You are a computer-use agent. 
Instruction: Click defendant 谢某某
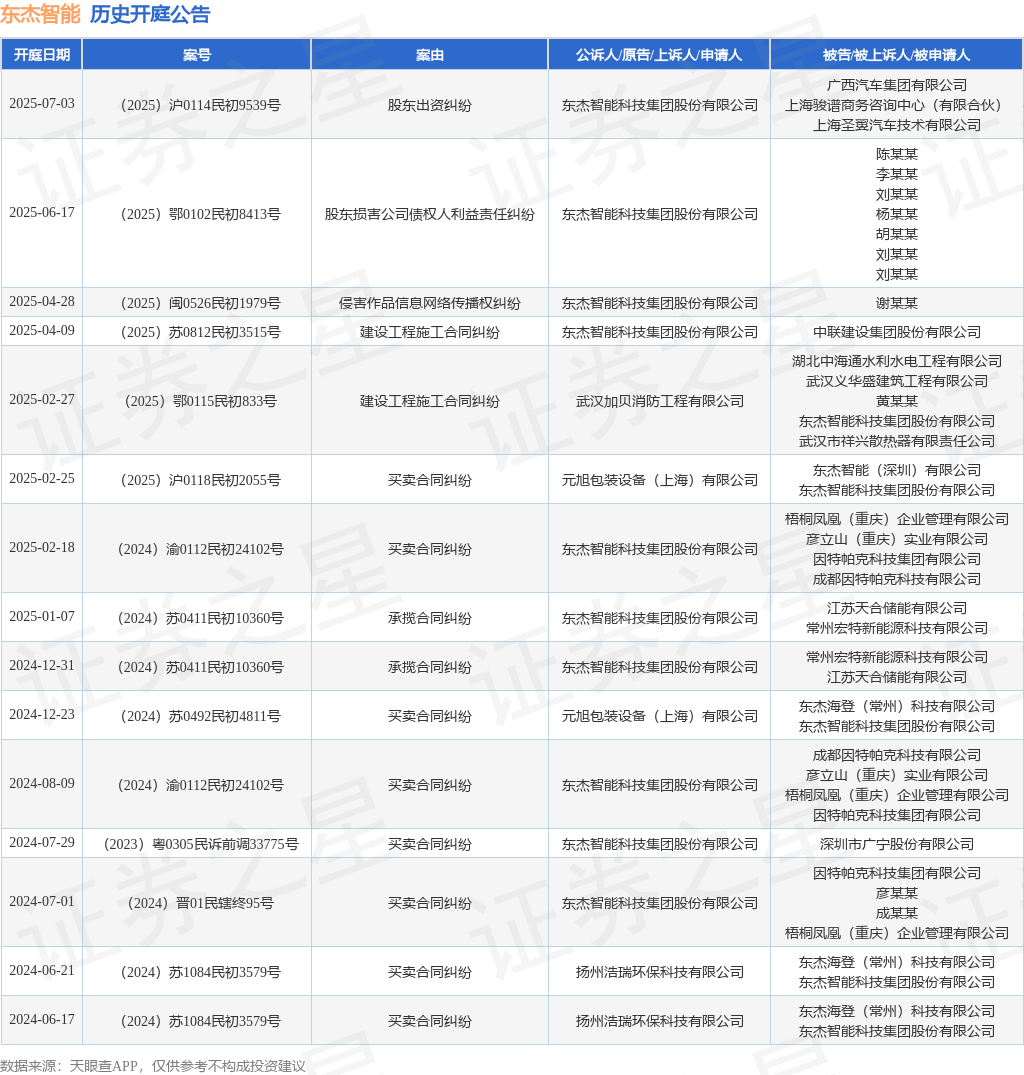[x=897, y=303]
